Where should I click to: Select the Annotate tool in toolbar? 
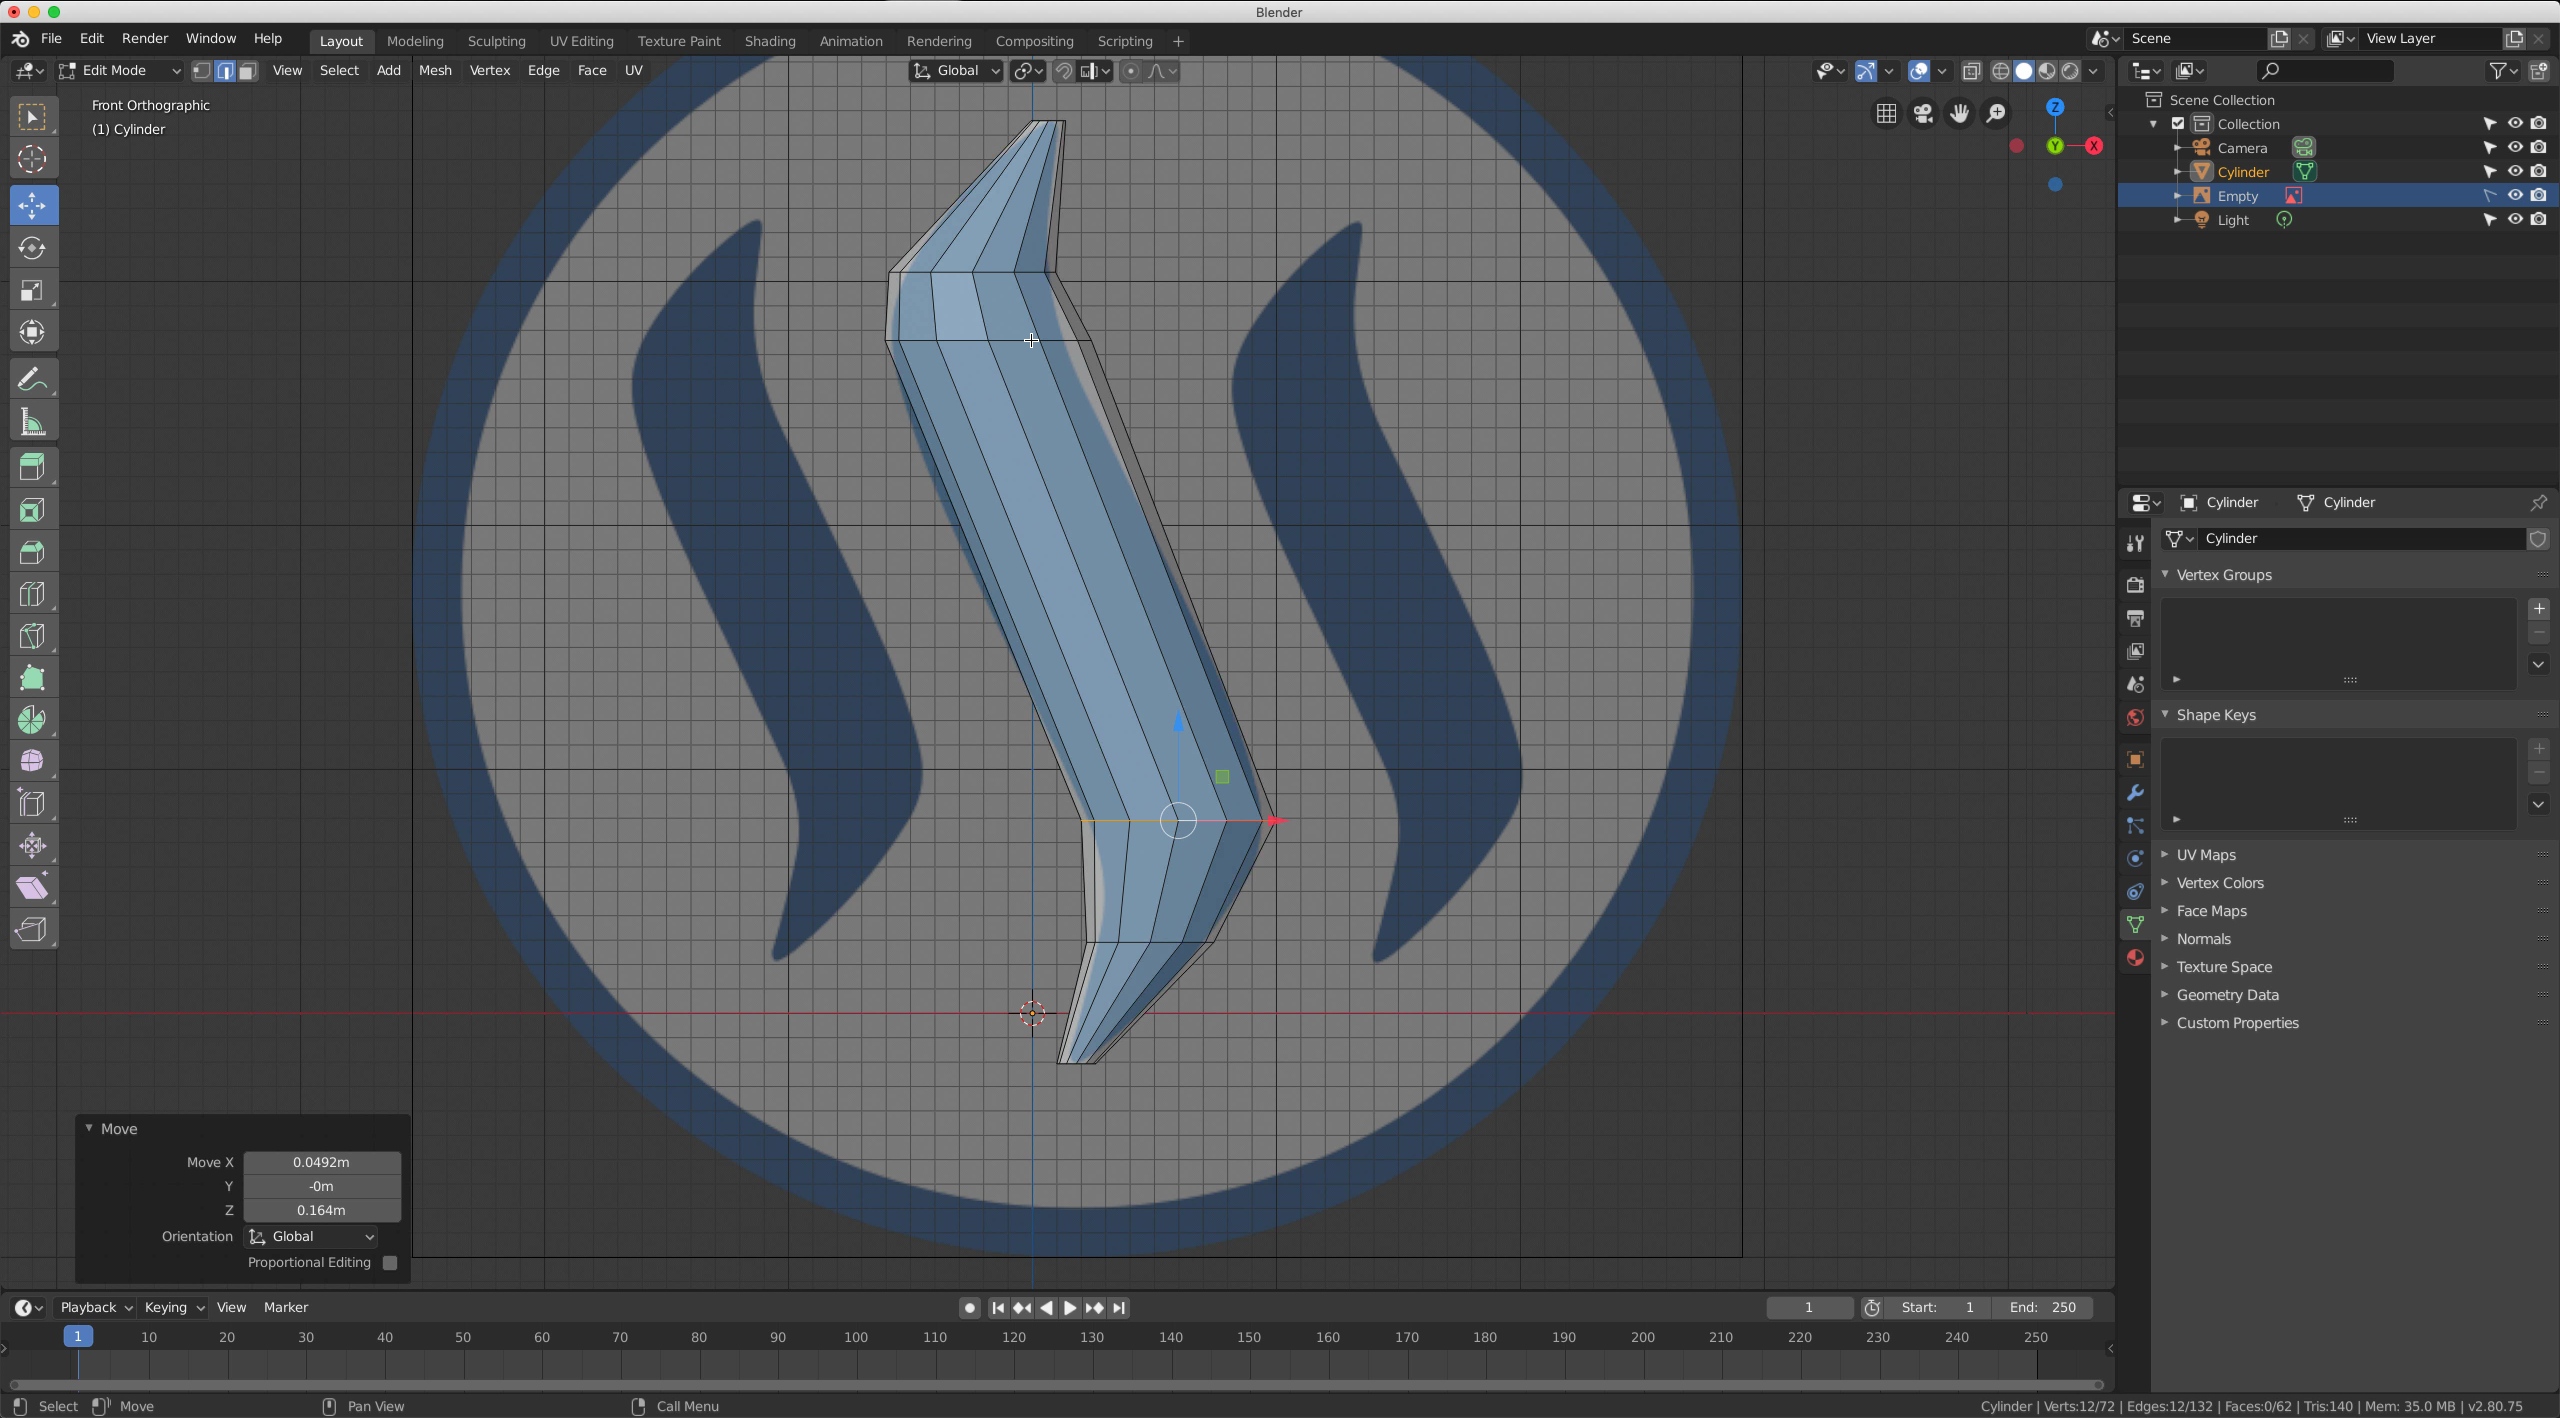tap(32, 380)
